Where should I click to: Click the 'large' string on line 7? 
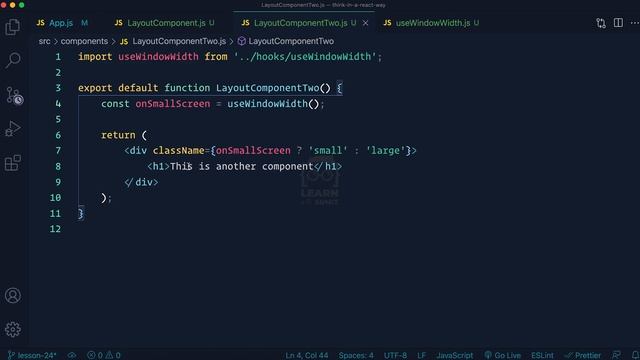click(x=385, y=151)
